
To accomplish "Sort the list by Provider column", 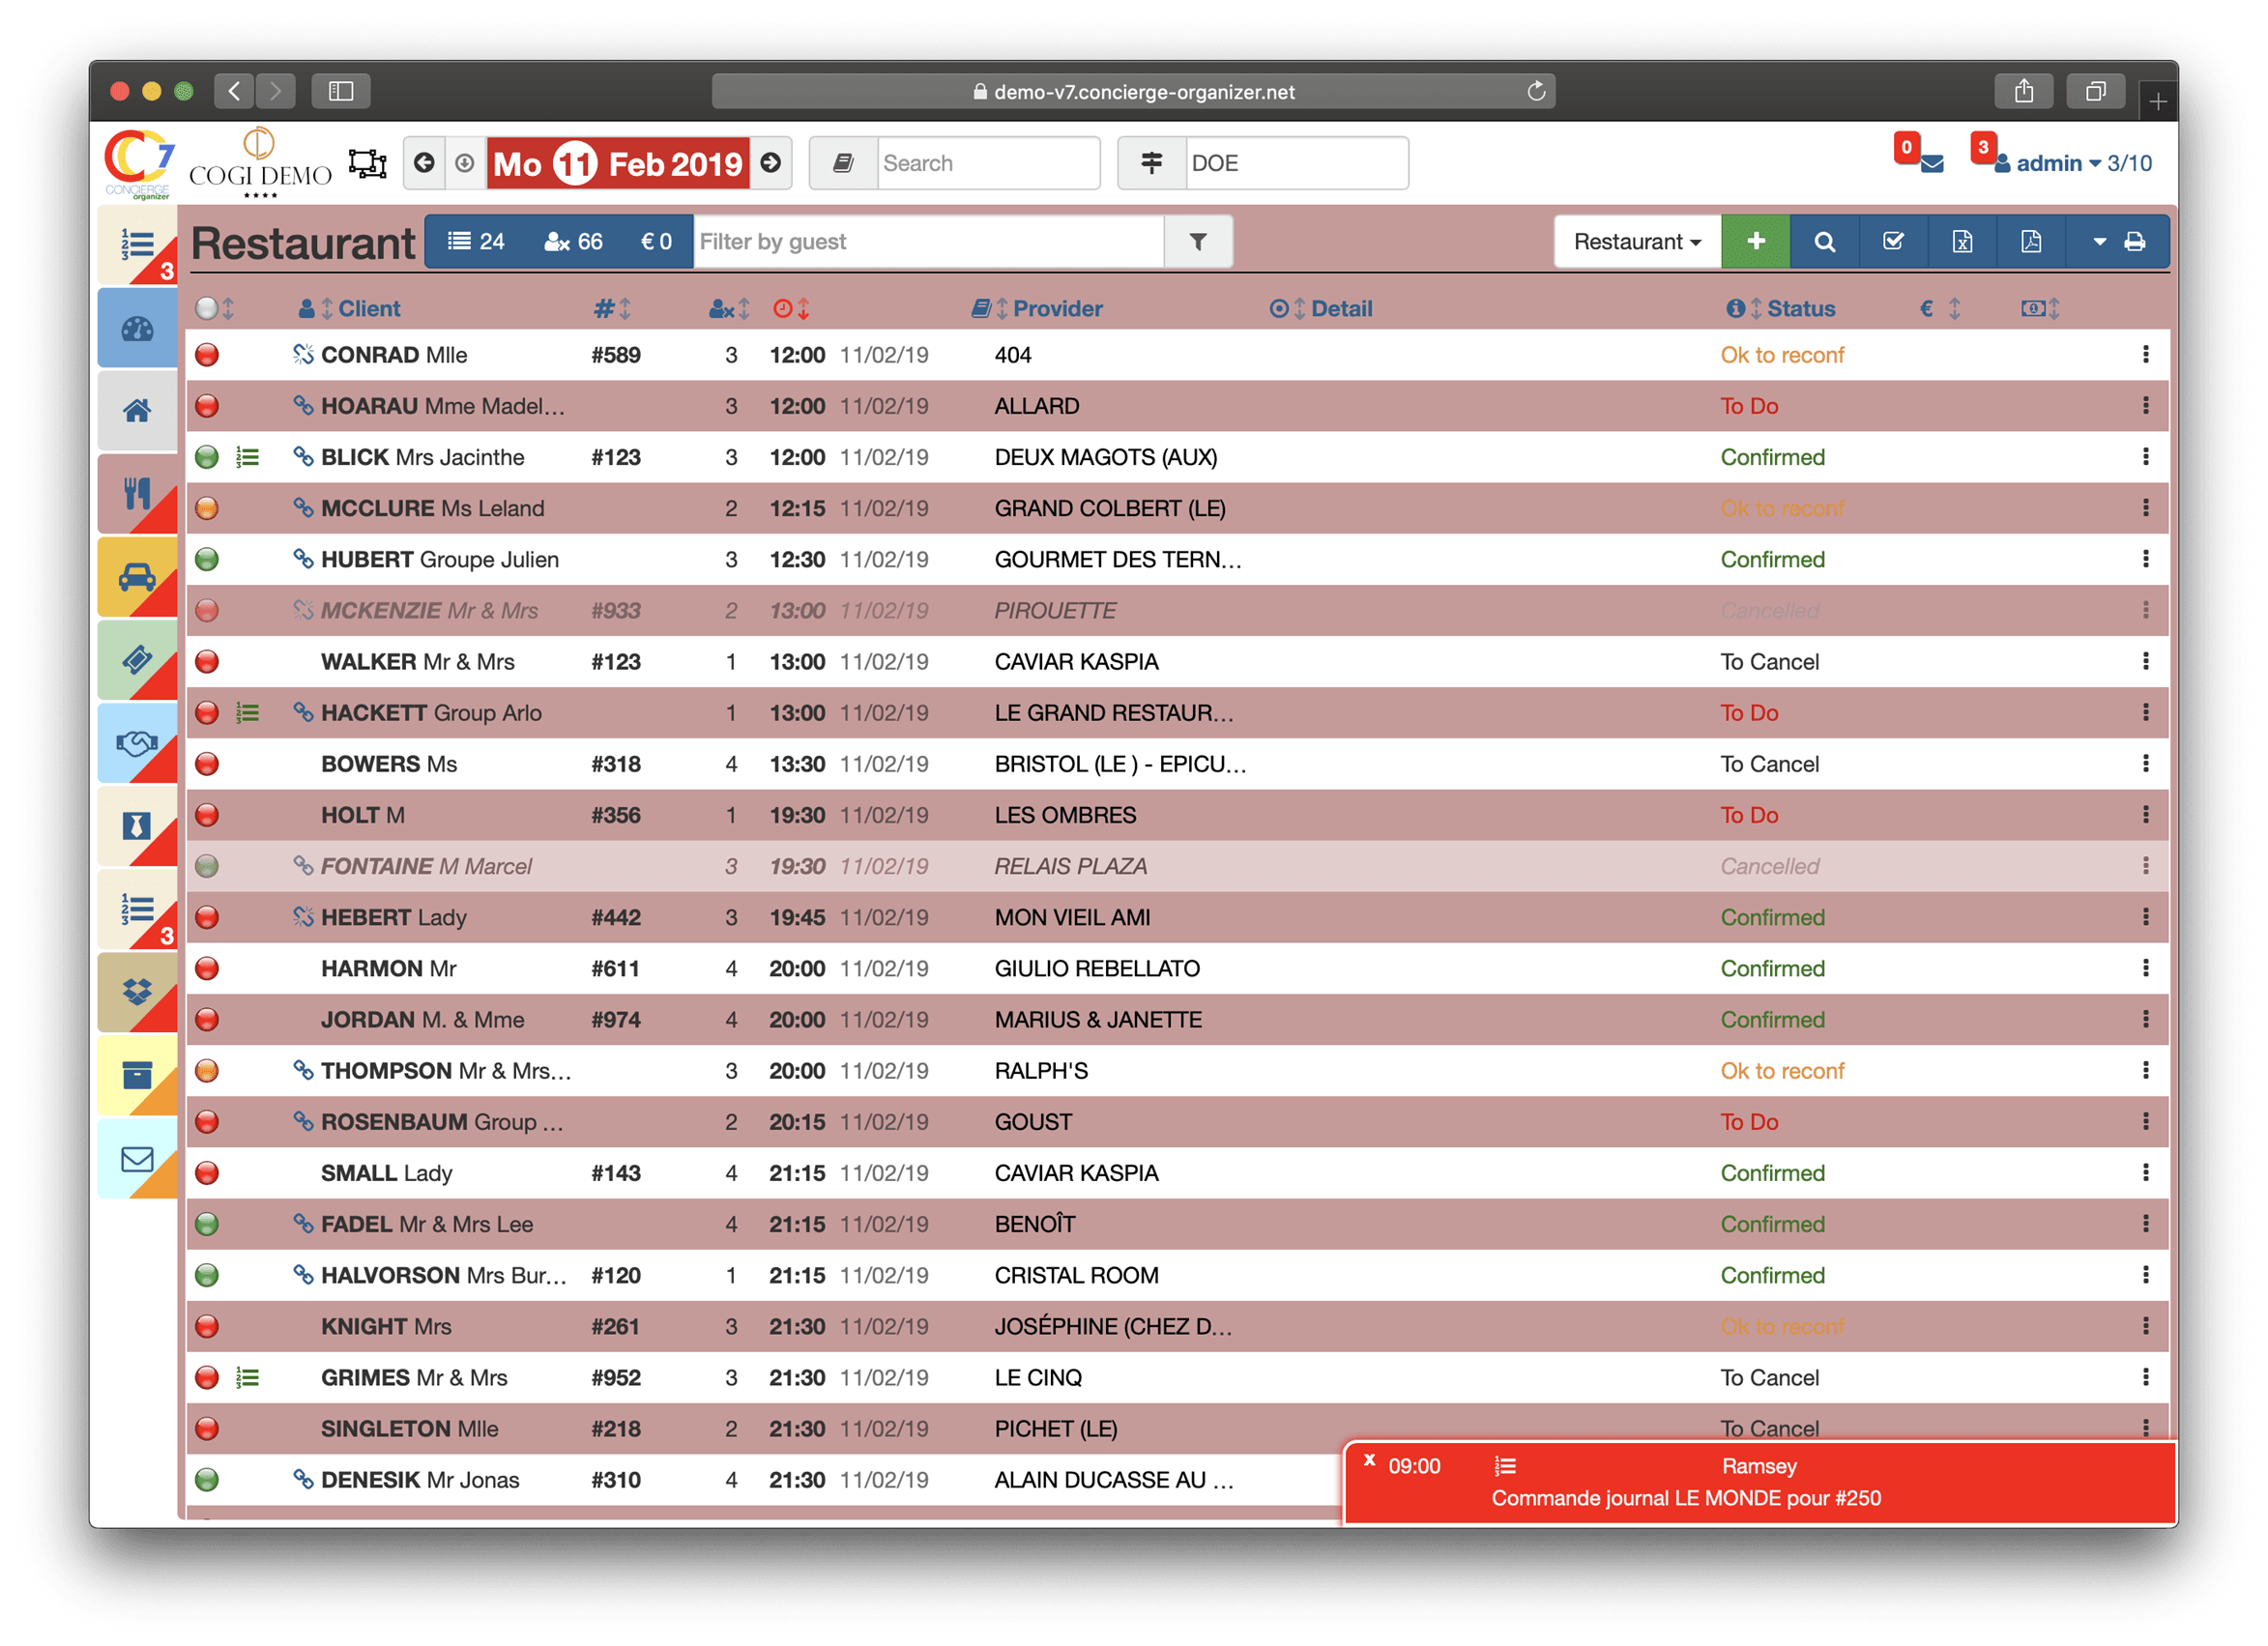I will [x=1056, y=309].
